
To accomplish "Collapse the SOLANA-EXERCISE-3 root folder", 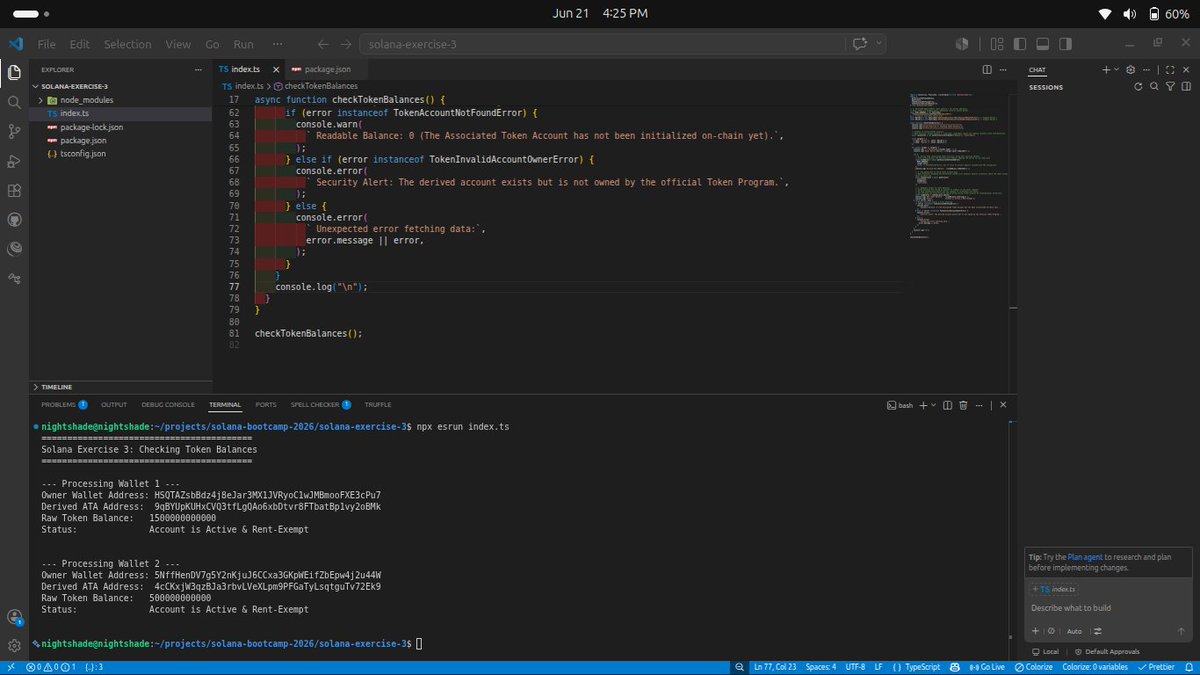I will 37,87.
